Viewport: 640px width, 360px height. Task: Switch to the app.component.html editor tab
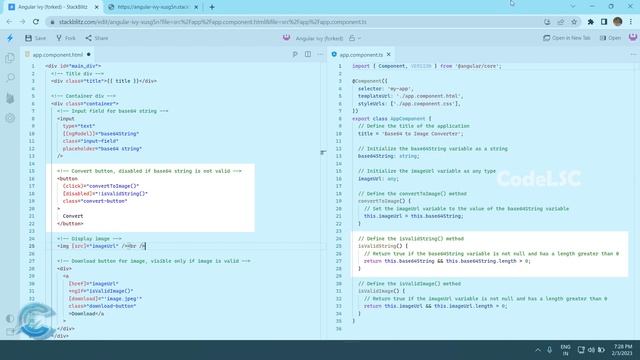(x=58, y=55)
